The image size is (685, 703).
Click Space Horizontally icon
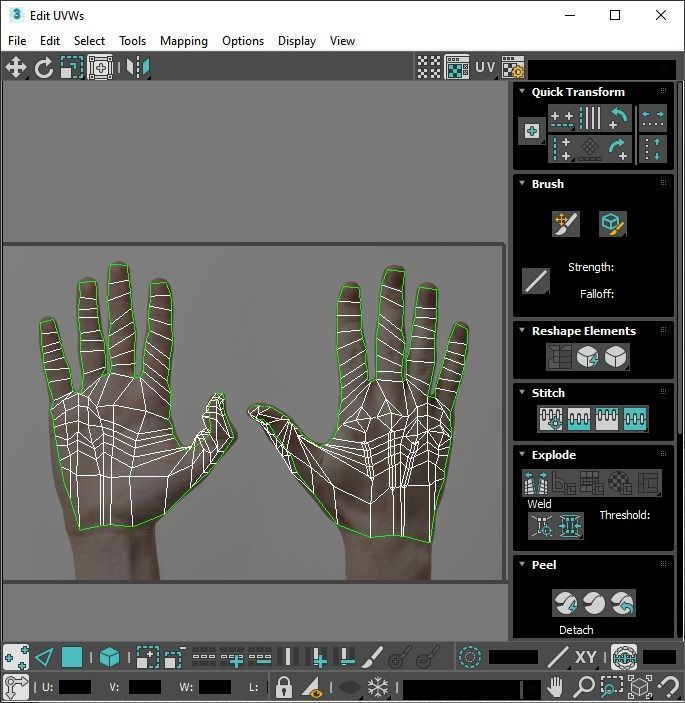tap(653, 118)
